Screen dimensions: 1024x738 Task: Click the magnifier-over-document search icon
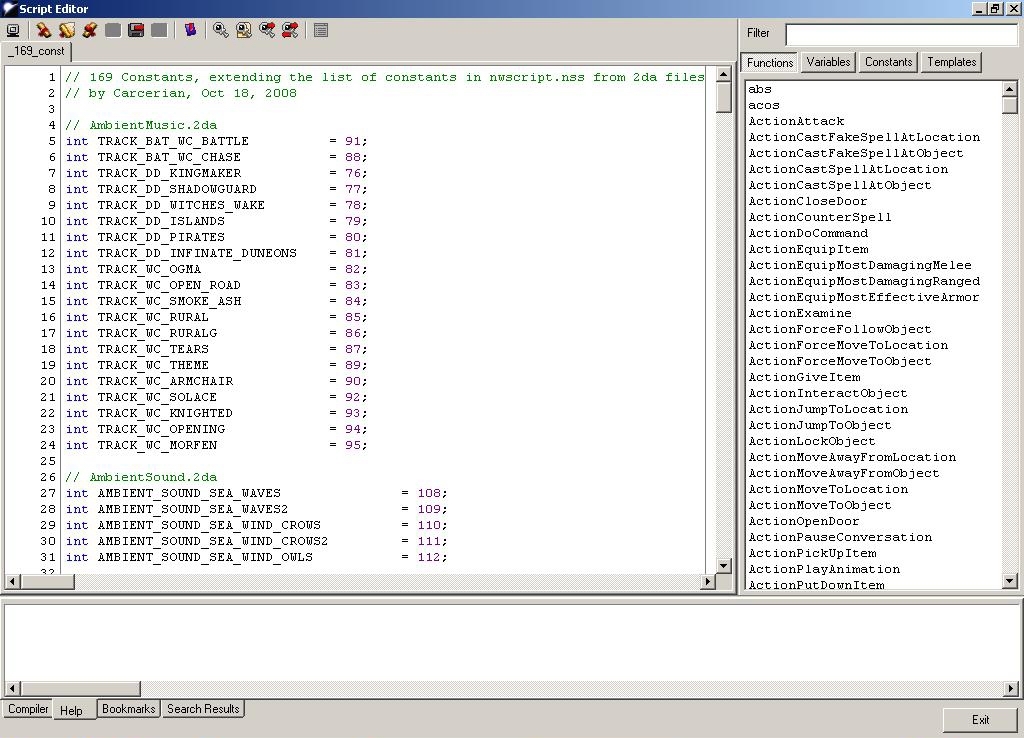click(x=243, y=31)
